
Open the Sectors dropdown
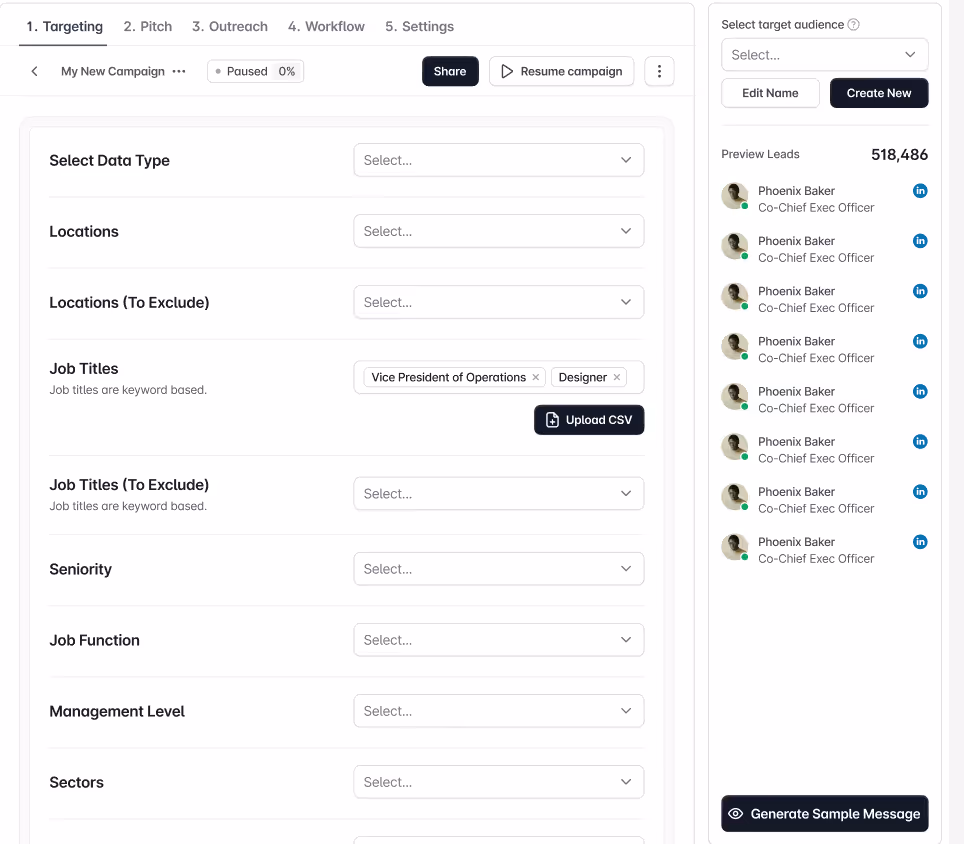tap(499, 782)
